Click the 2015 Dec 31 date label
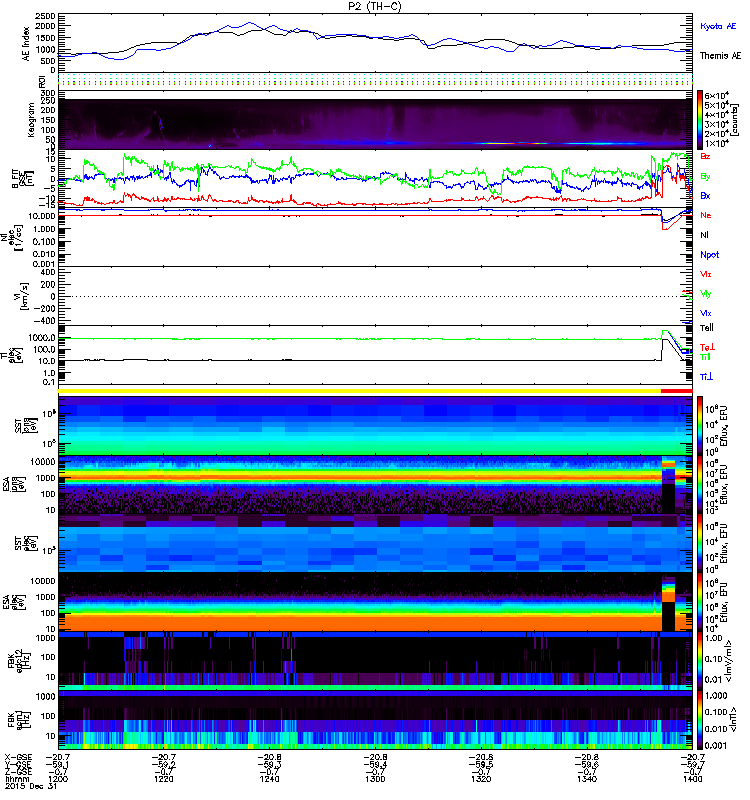Screen dimensions: 750x800 [x=31, y=786]
